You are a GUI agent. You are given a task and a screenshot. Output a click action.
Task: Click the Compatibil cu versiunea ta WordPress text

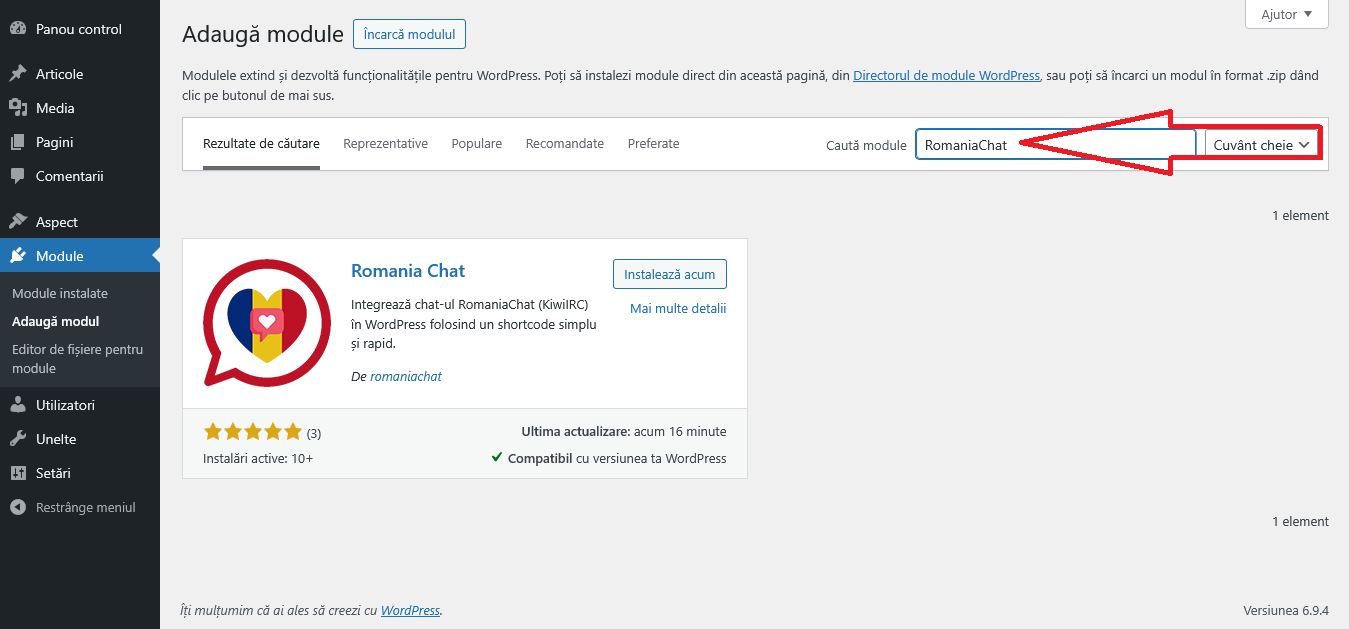click(x=609, y=458)
